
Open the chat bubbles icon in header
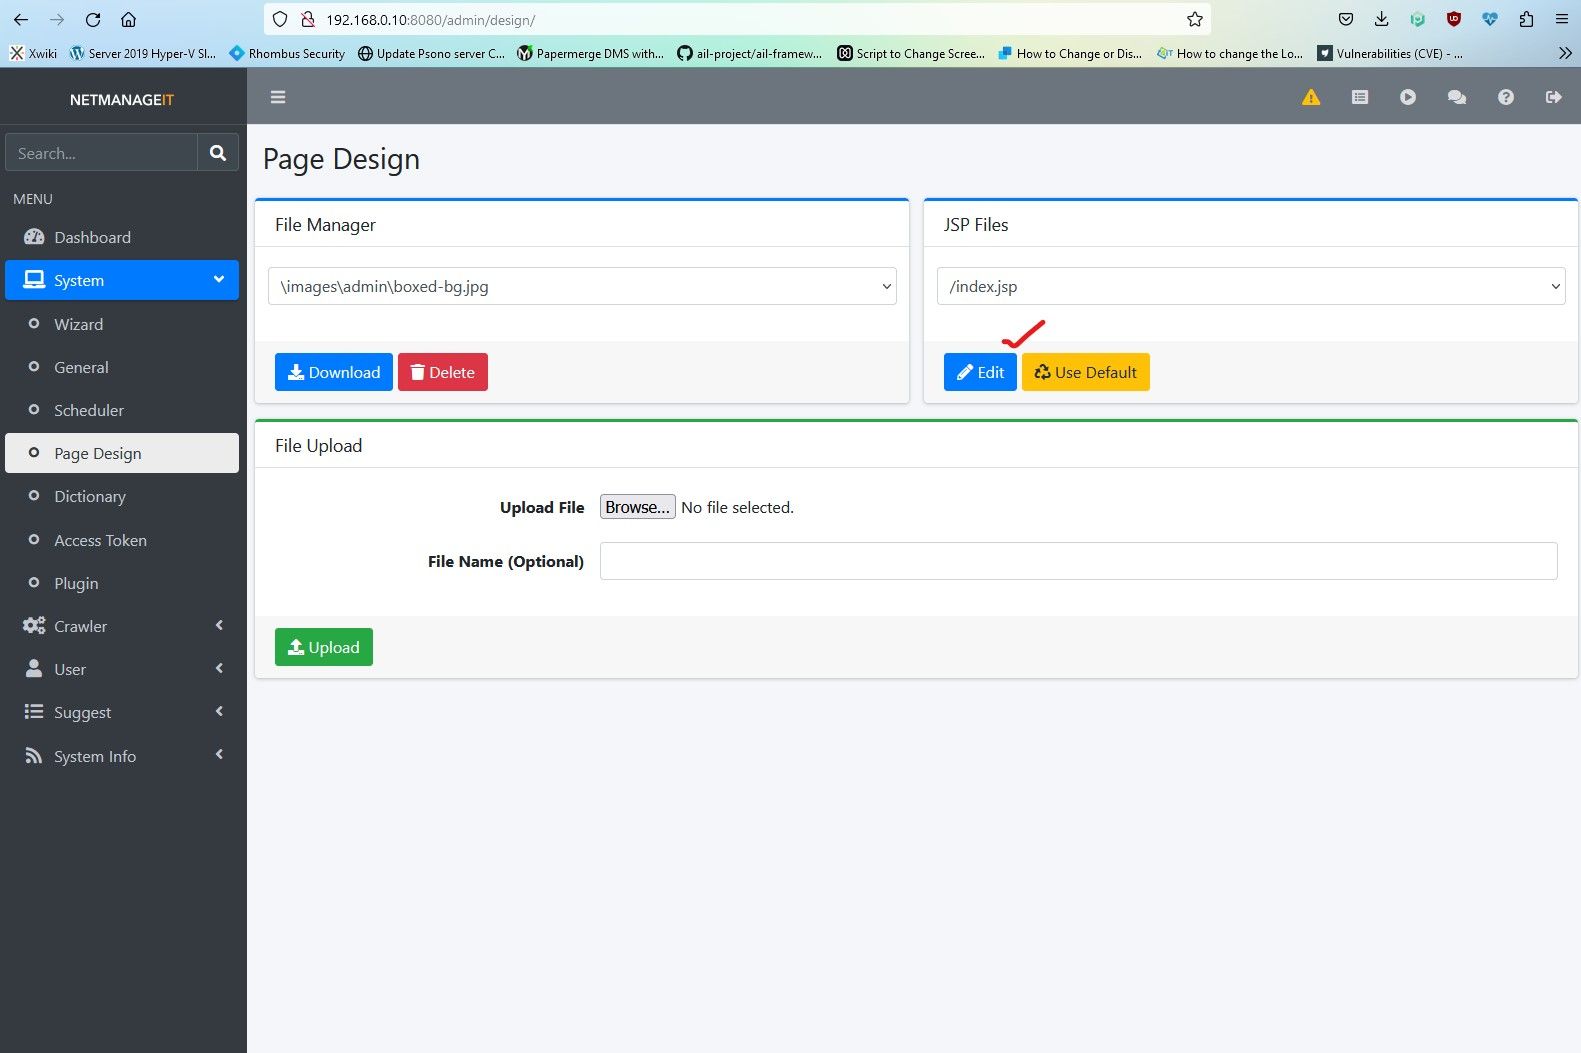point(1456,97)
